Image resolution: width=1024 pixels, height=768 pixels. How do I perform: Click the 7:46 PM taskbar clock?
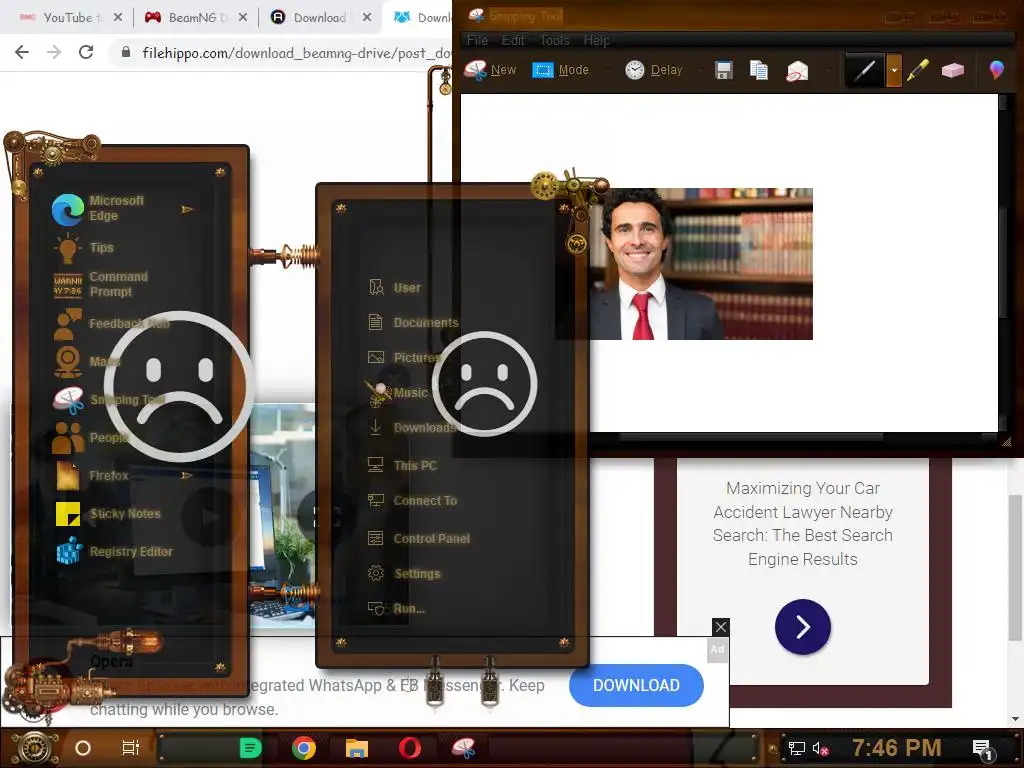[x=896, y=748]
